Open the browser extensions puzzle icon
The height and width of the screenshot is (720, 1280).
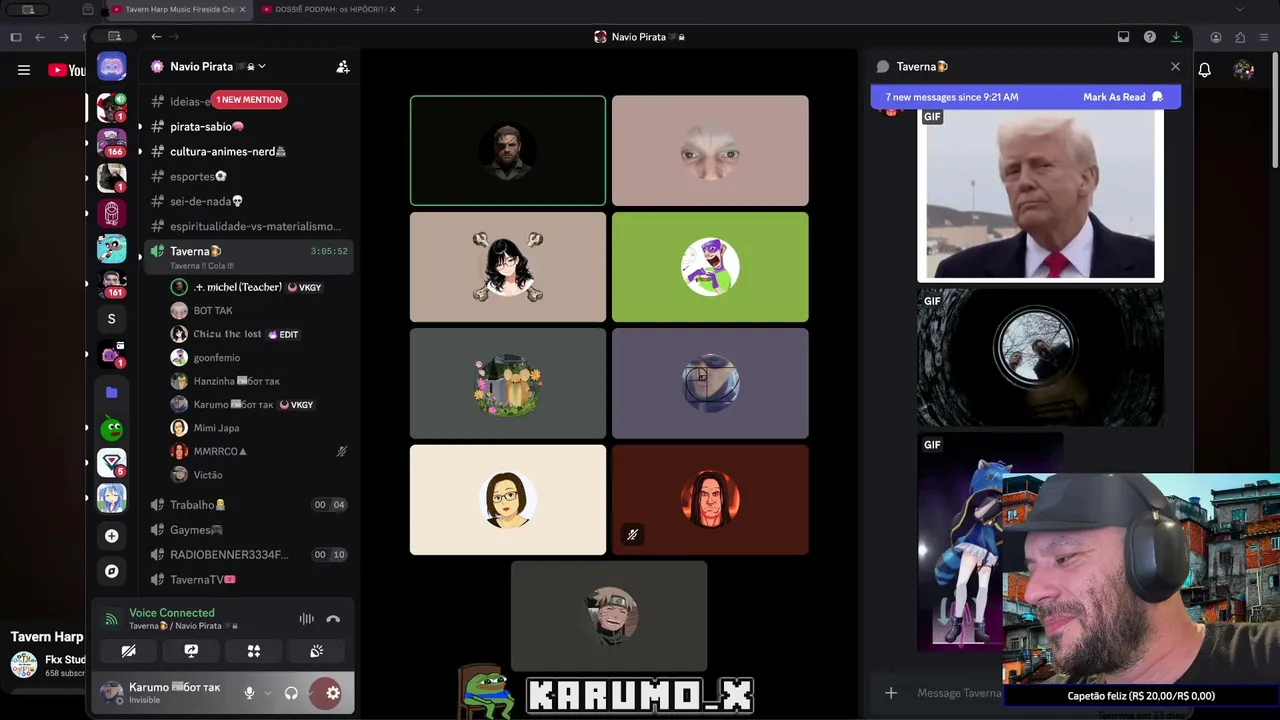click(1241, 37)
